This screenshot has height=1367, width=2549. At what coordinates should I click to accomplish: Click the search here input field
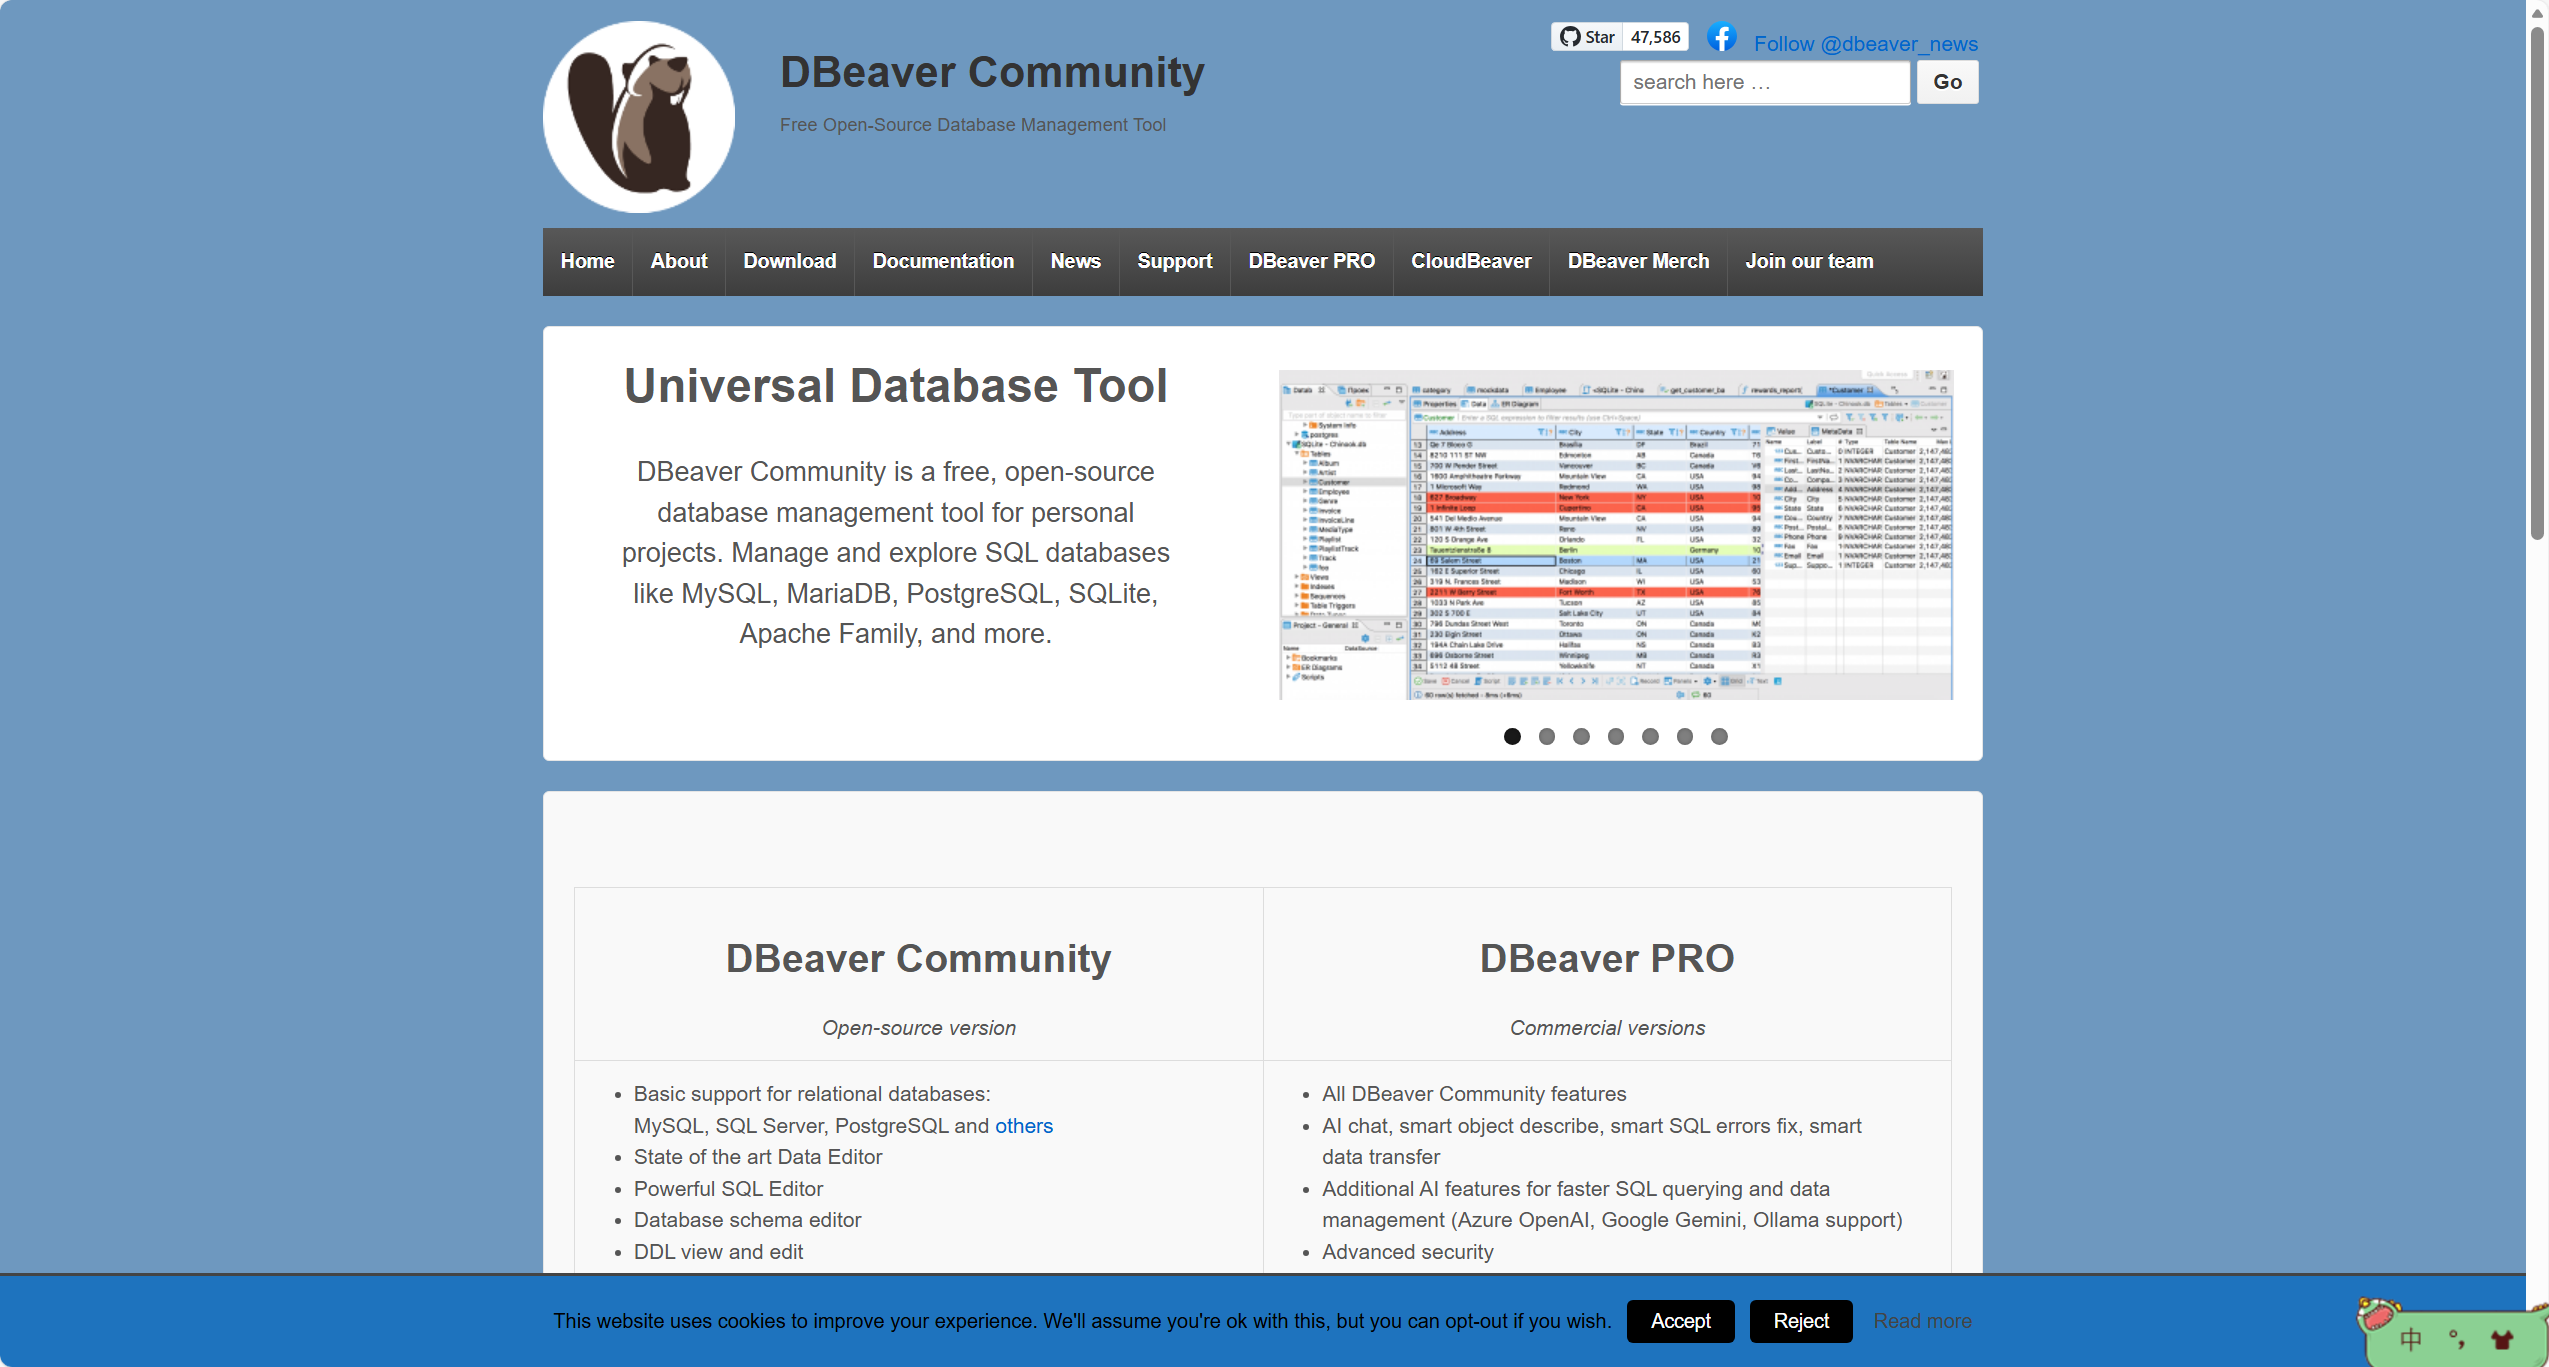click(1764, 83)
